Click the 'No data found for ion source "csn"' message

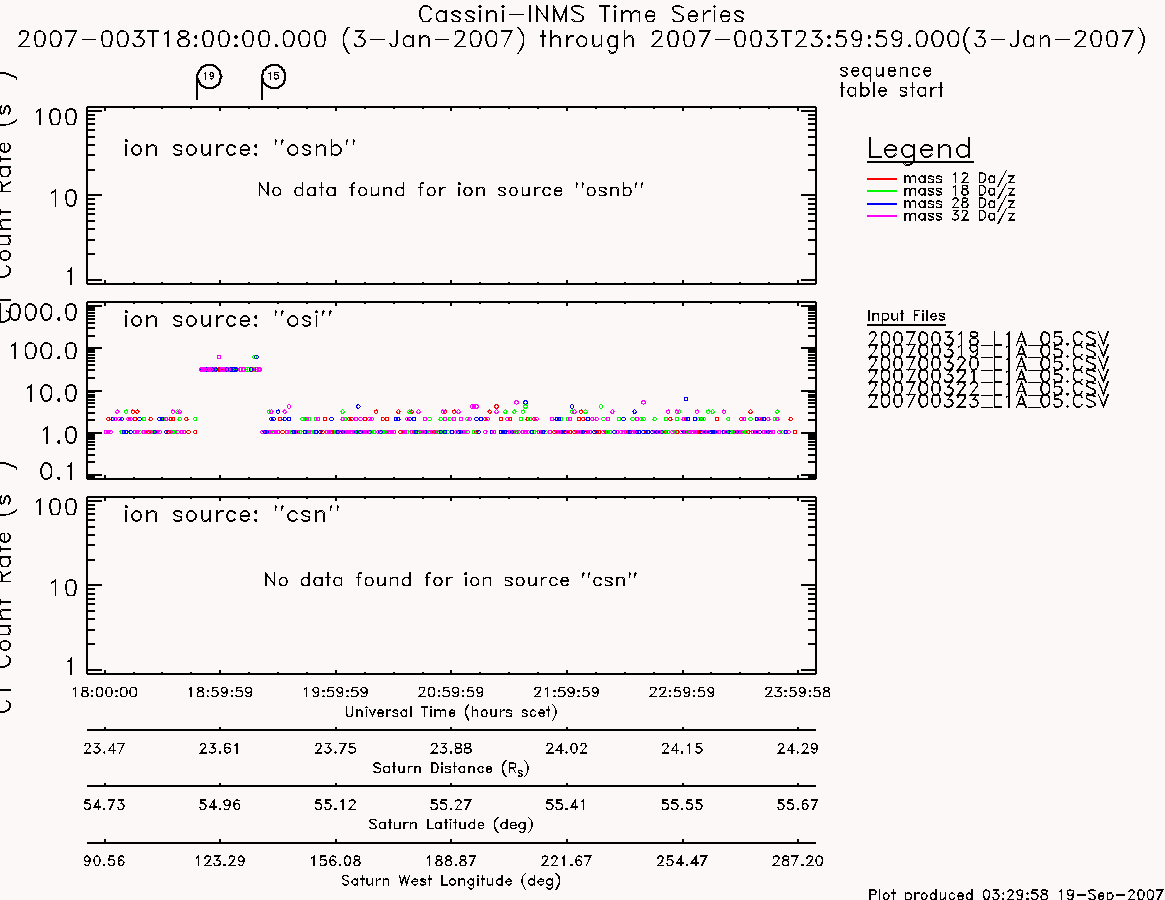[x=450, y=580]
